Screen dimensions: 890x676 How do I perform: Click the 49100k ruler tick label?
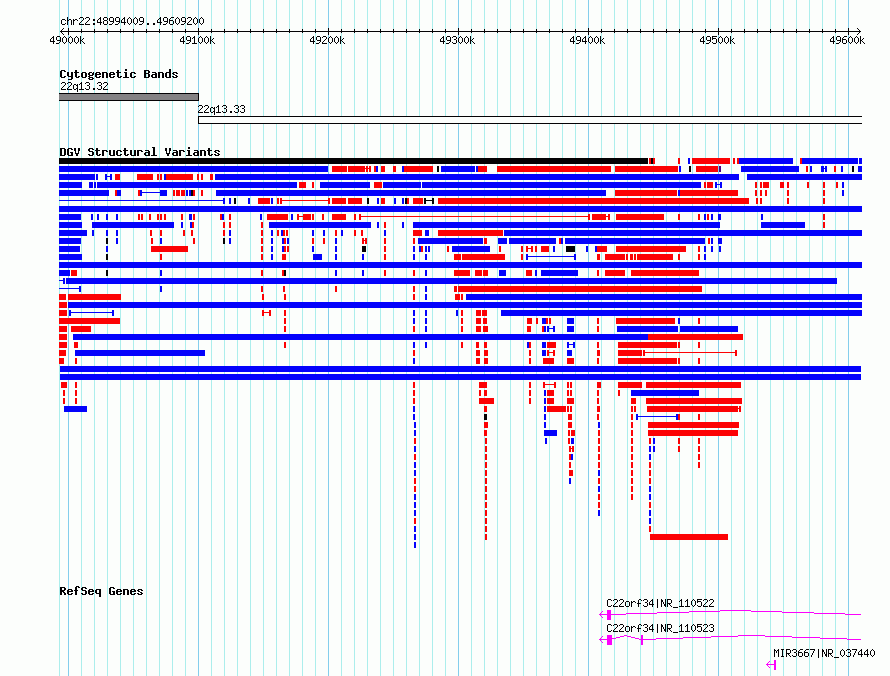(197, 40)
